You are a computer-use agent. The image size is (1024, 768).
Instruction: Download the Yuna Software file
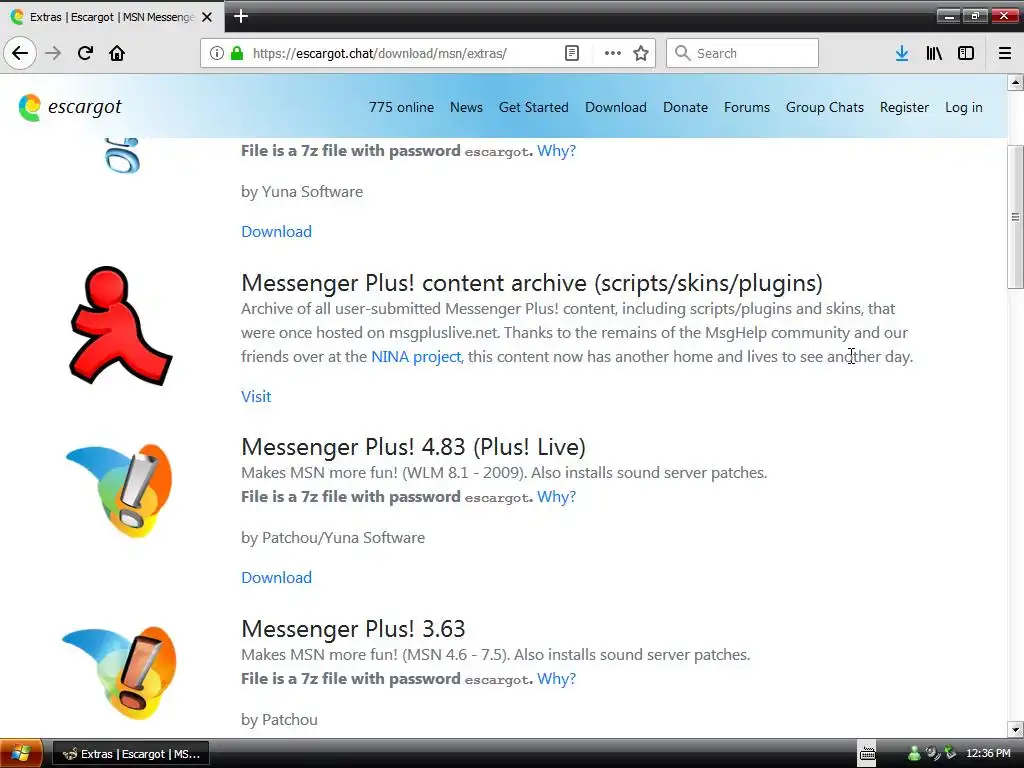pos(276,232)
